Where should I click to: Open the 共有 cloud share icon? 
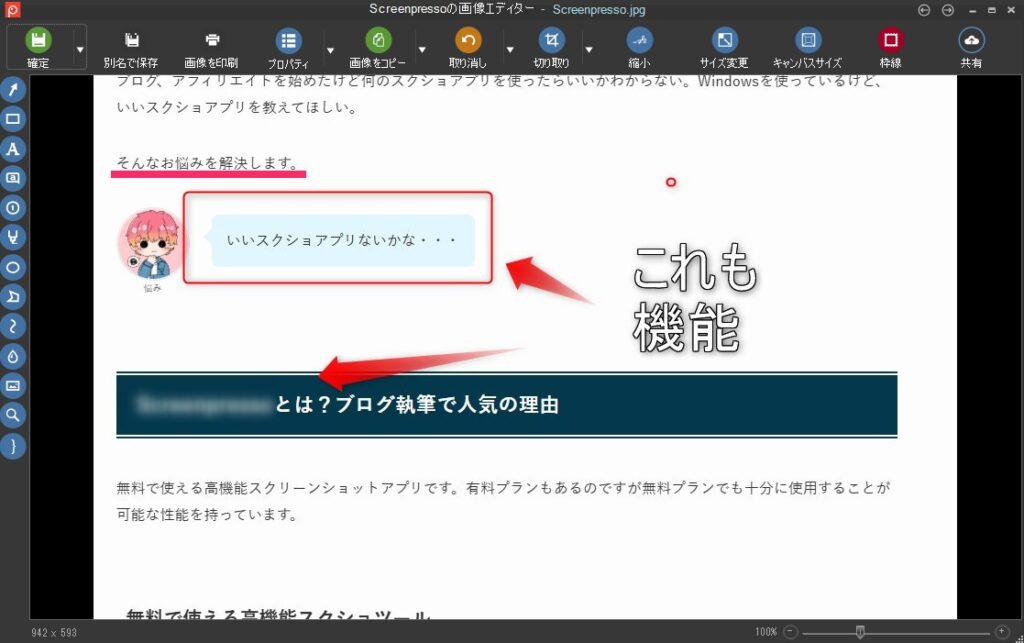[x=970, y=40]
